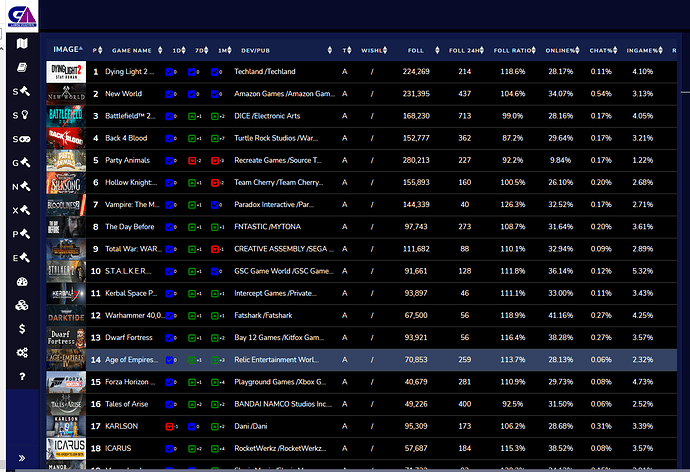
Task: Sort by P position column
Action: (x=97, y=50)
